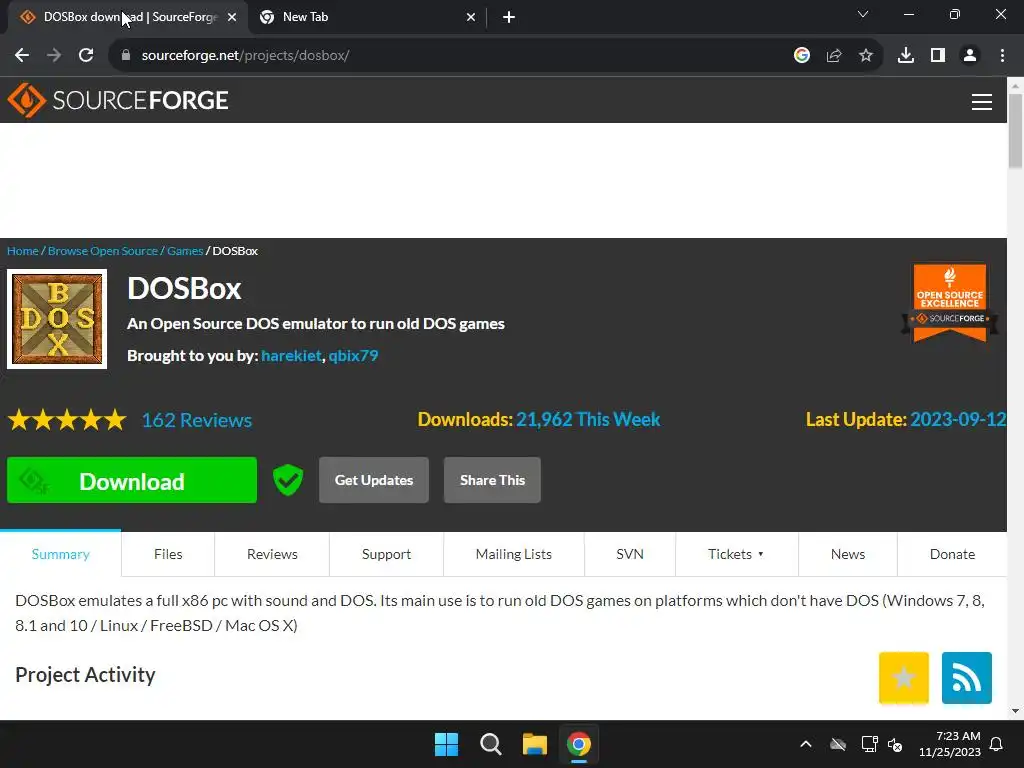Close the New Tab tab
The height and width of the screenshot is (768, 1024).
coord(471,17)
